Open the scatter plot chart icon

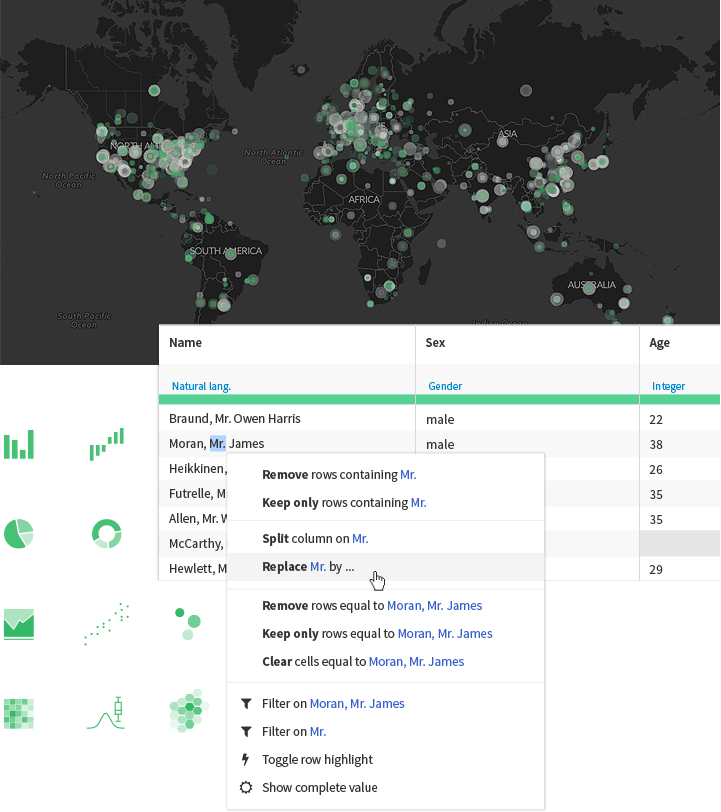pos(105,624)
